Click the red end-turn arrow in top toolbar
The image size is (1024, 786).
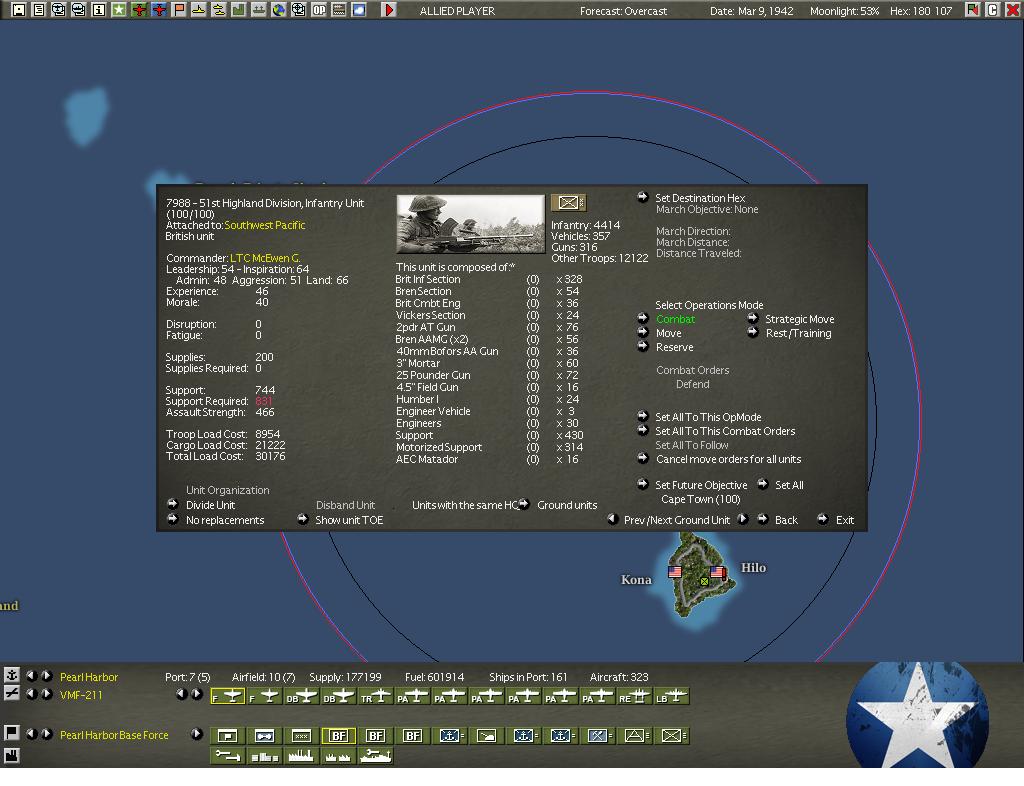[x=389, y=10]
